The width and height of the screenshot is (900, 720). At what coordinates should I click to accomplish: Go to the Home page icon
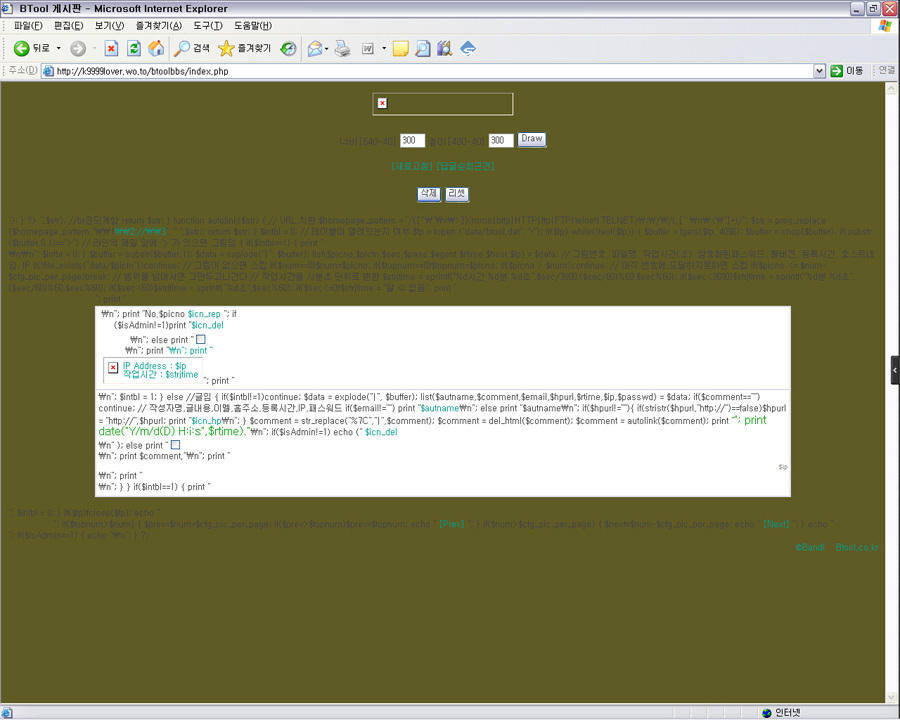tap(156, 48)
